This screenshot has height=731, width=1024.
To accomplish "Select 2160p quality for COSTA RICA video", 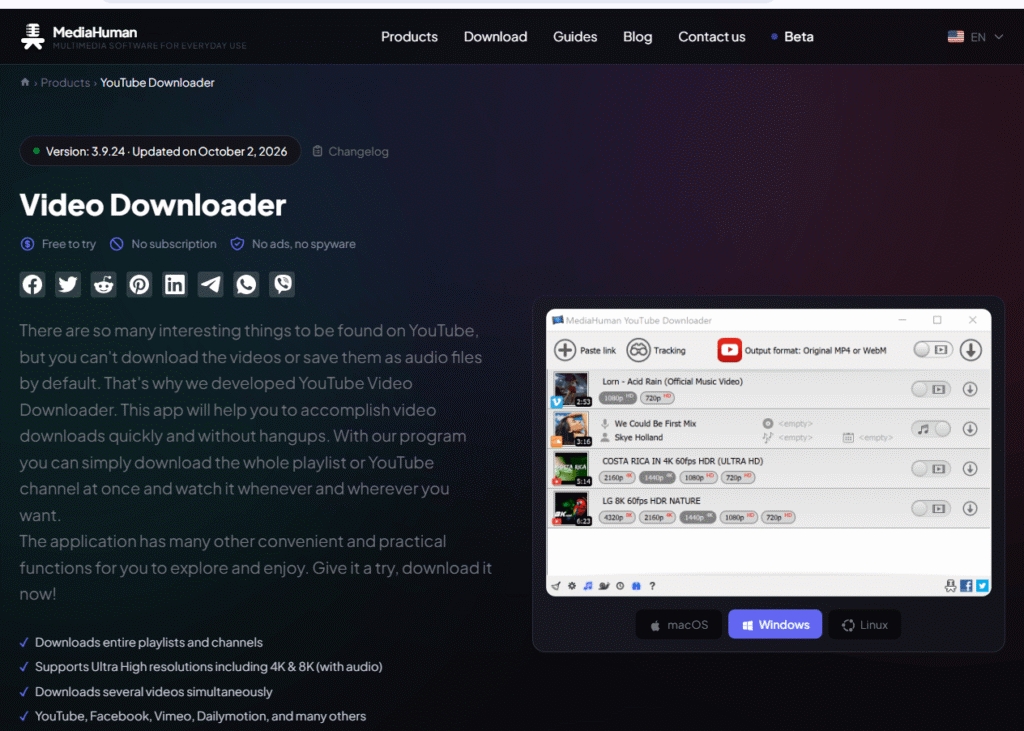I will (617, 478).
